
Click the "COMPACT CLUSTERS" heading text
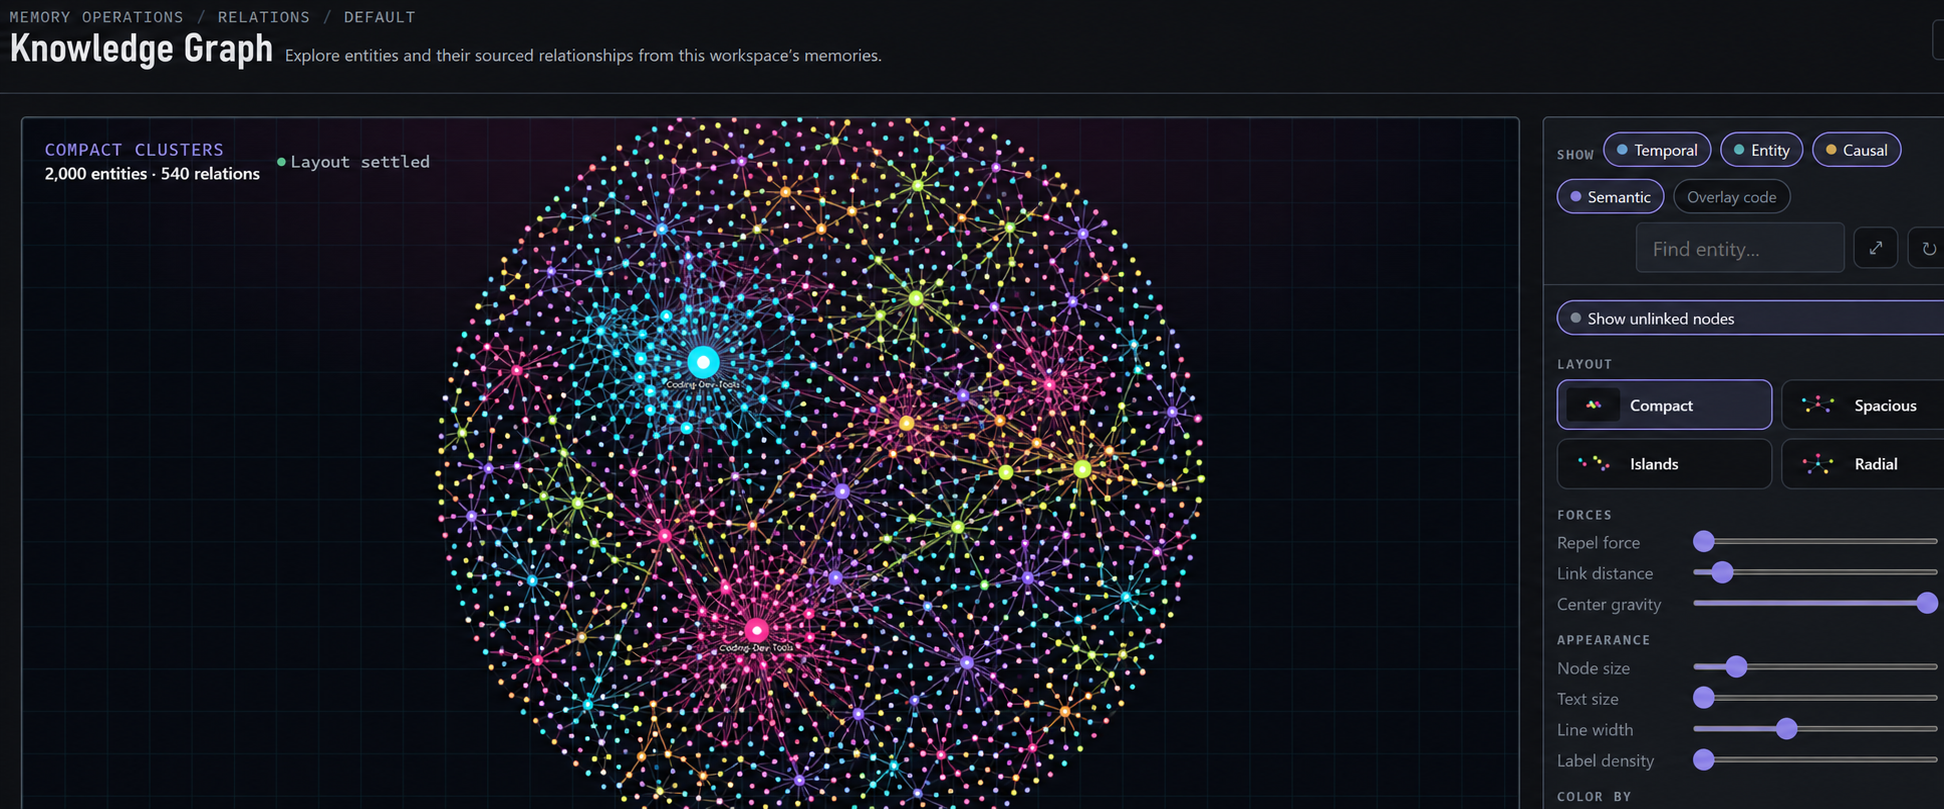[x=134, y=149]
